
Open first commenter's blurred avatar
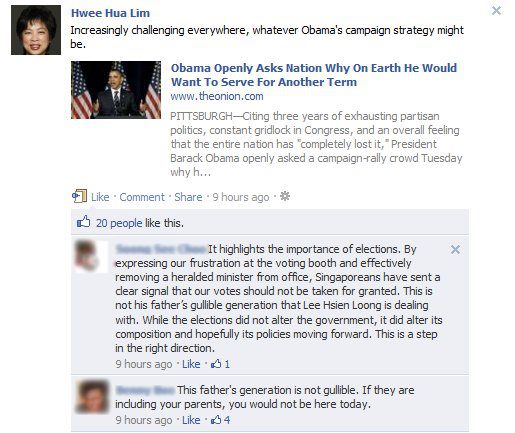(x=91, y=256)
